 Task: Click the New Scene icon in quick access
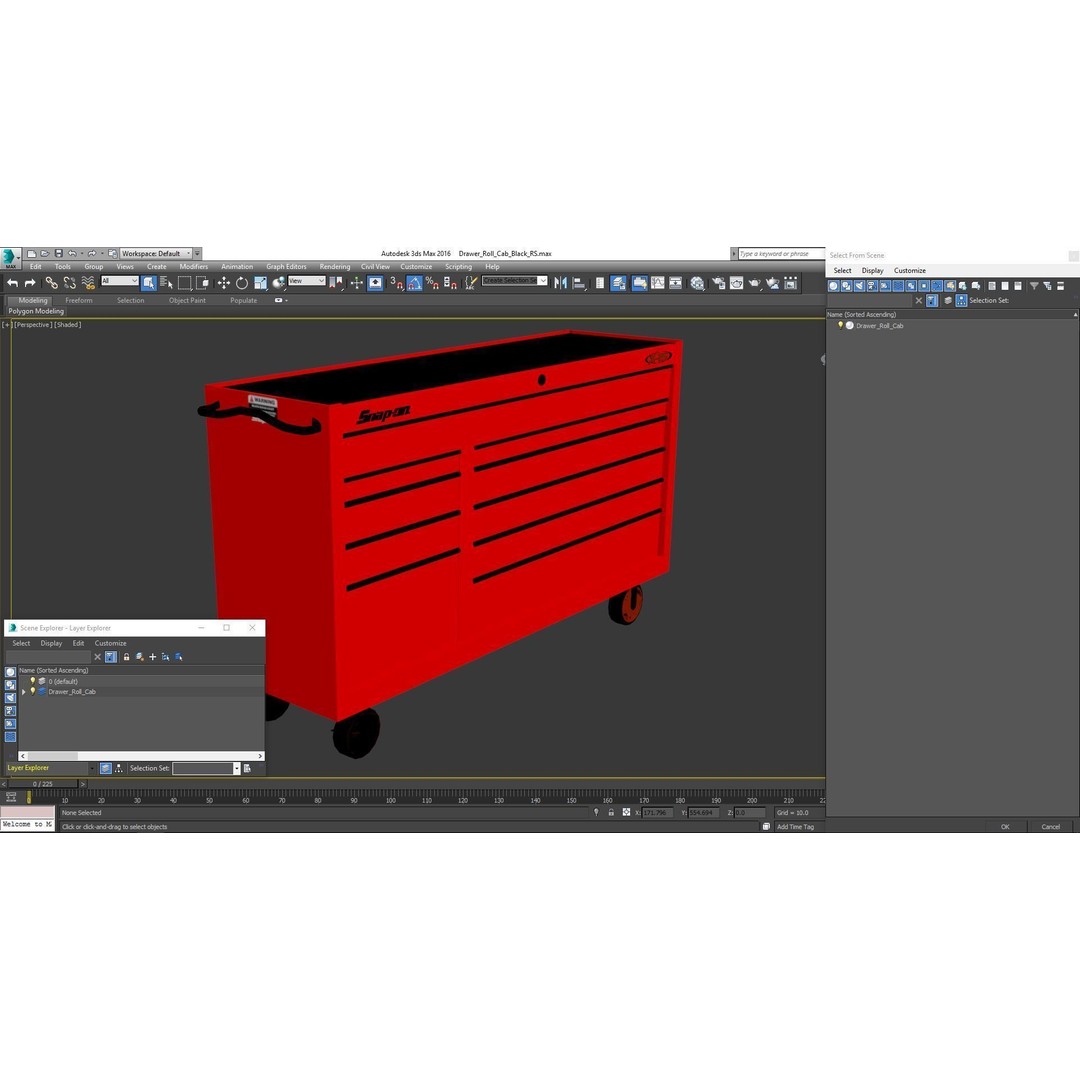pyautogui.click(x=31, y=253)
